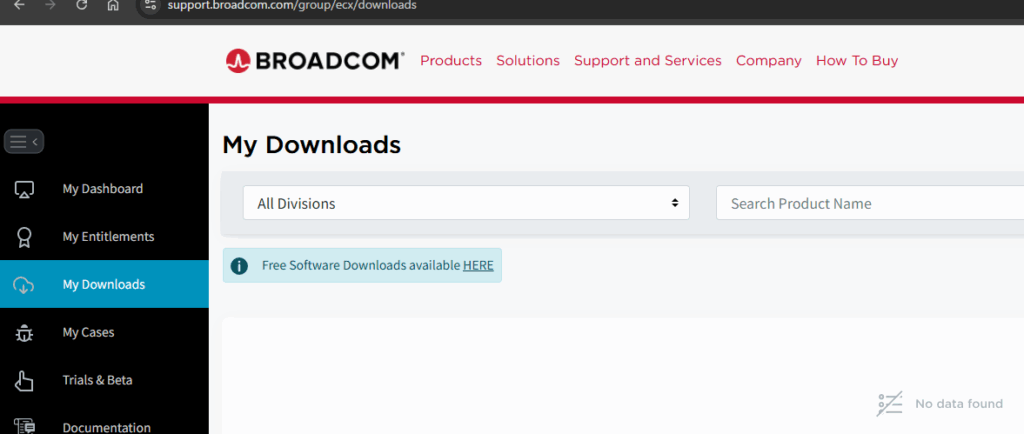The width and height of the screenshot is (1024, 434).
Task: Open the Company menu
Action: 768,61
